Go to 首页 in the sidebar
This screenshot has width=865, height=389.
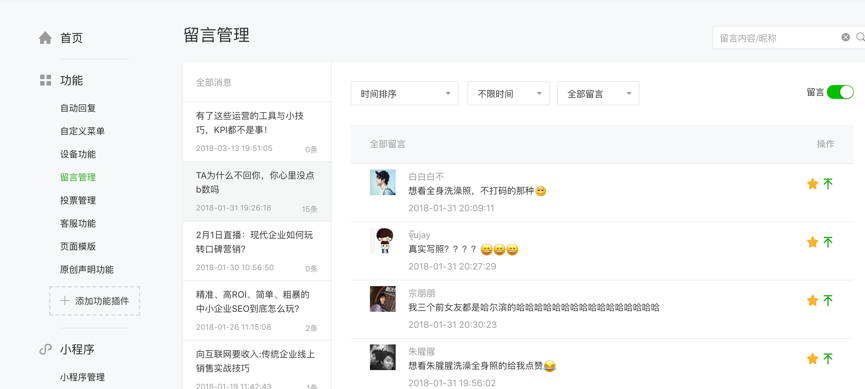[x=71, y=38]
